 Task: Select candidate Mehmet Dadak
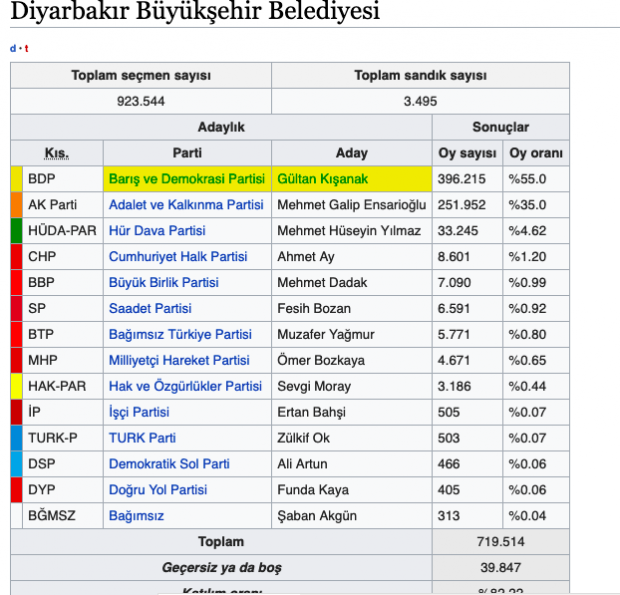click(322, 282)
